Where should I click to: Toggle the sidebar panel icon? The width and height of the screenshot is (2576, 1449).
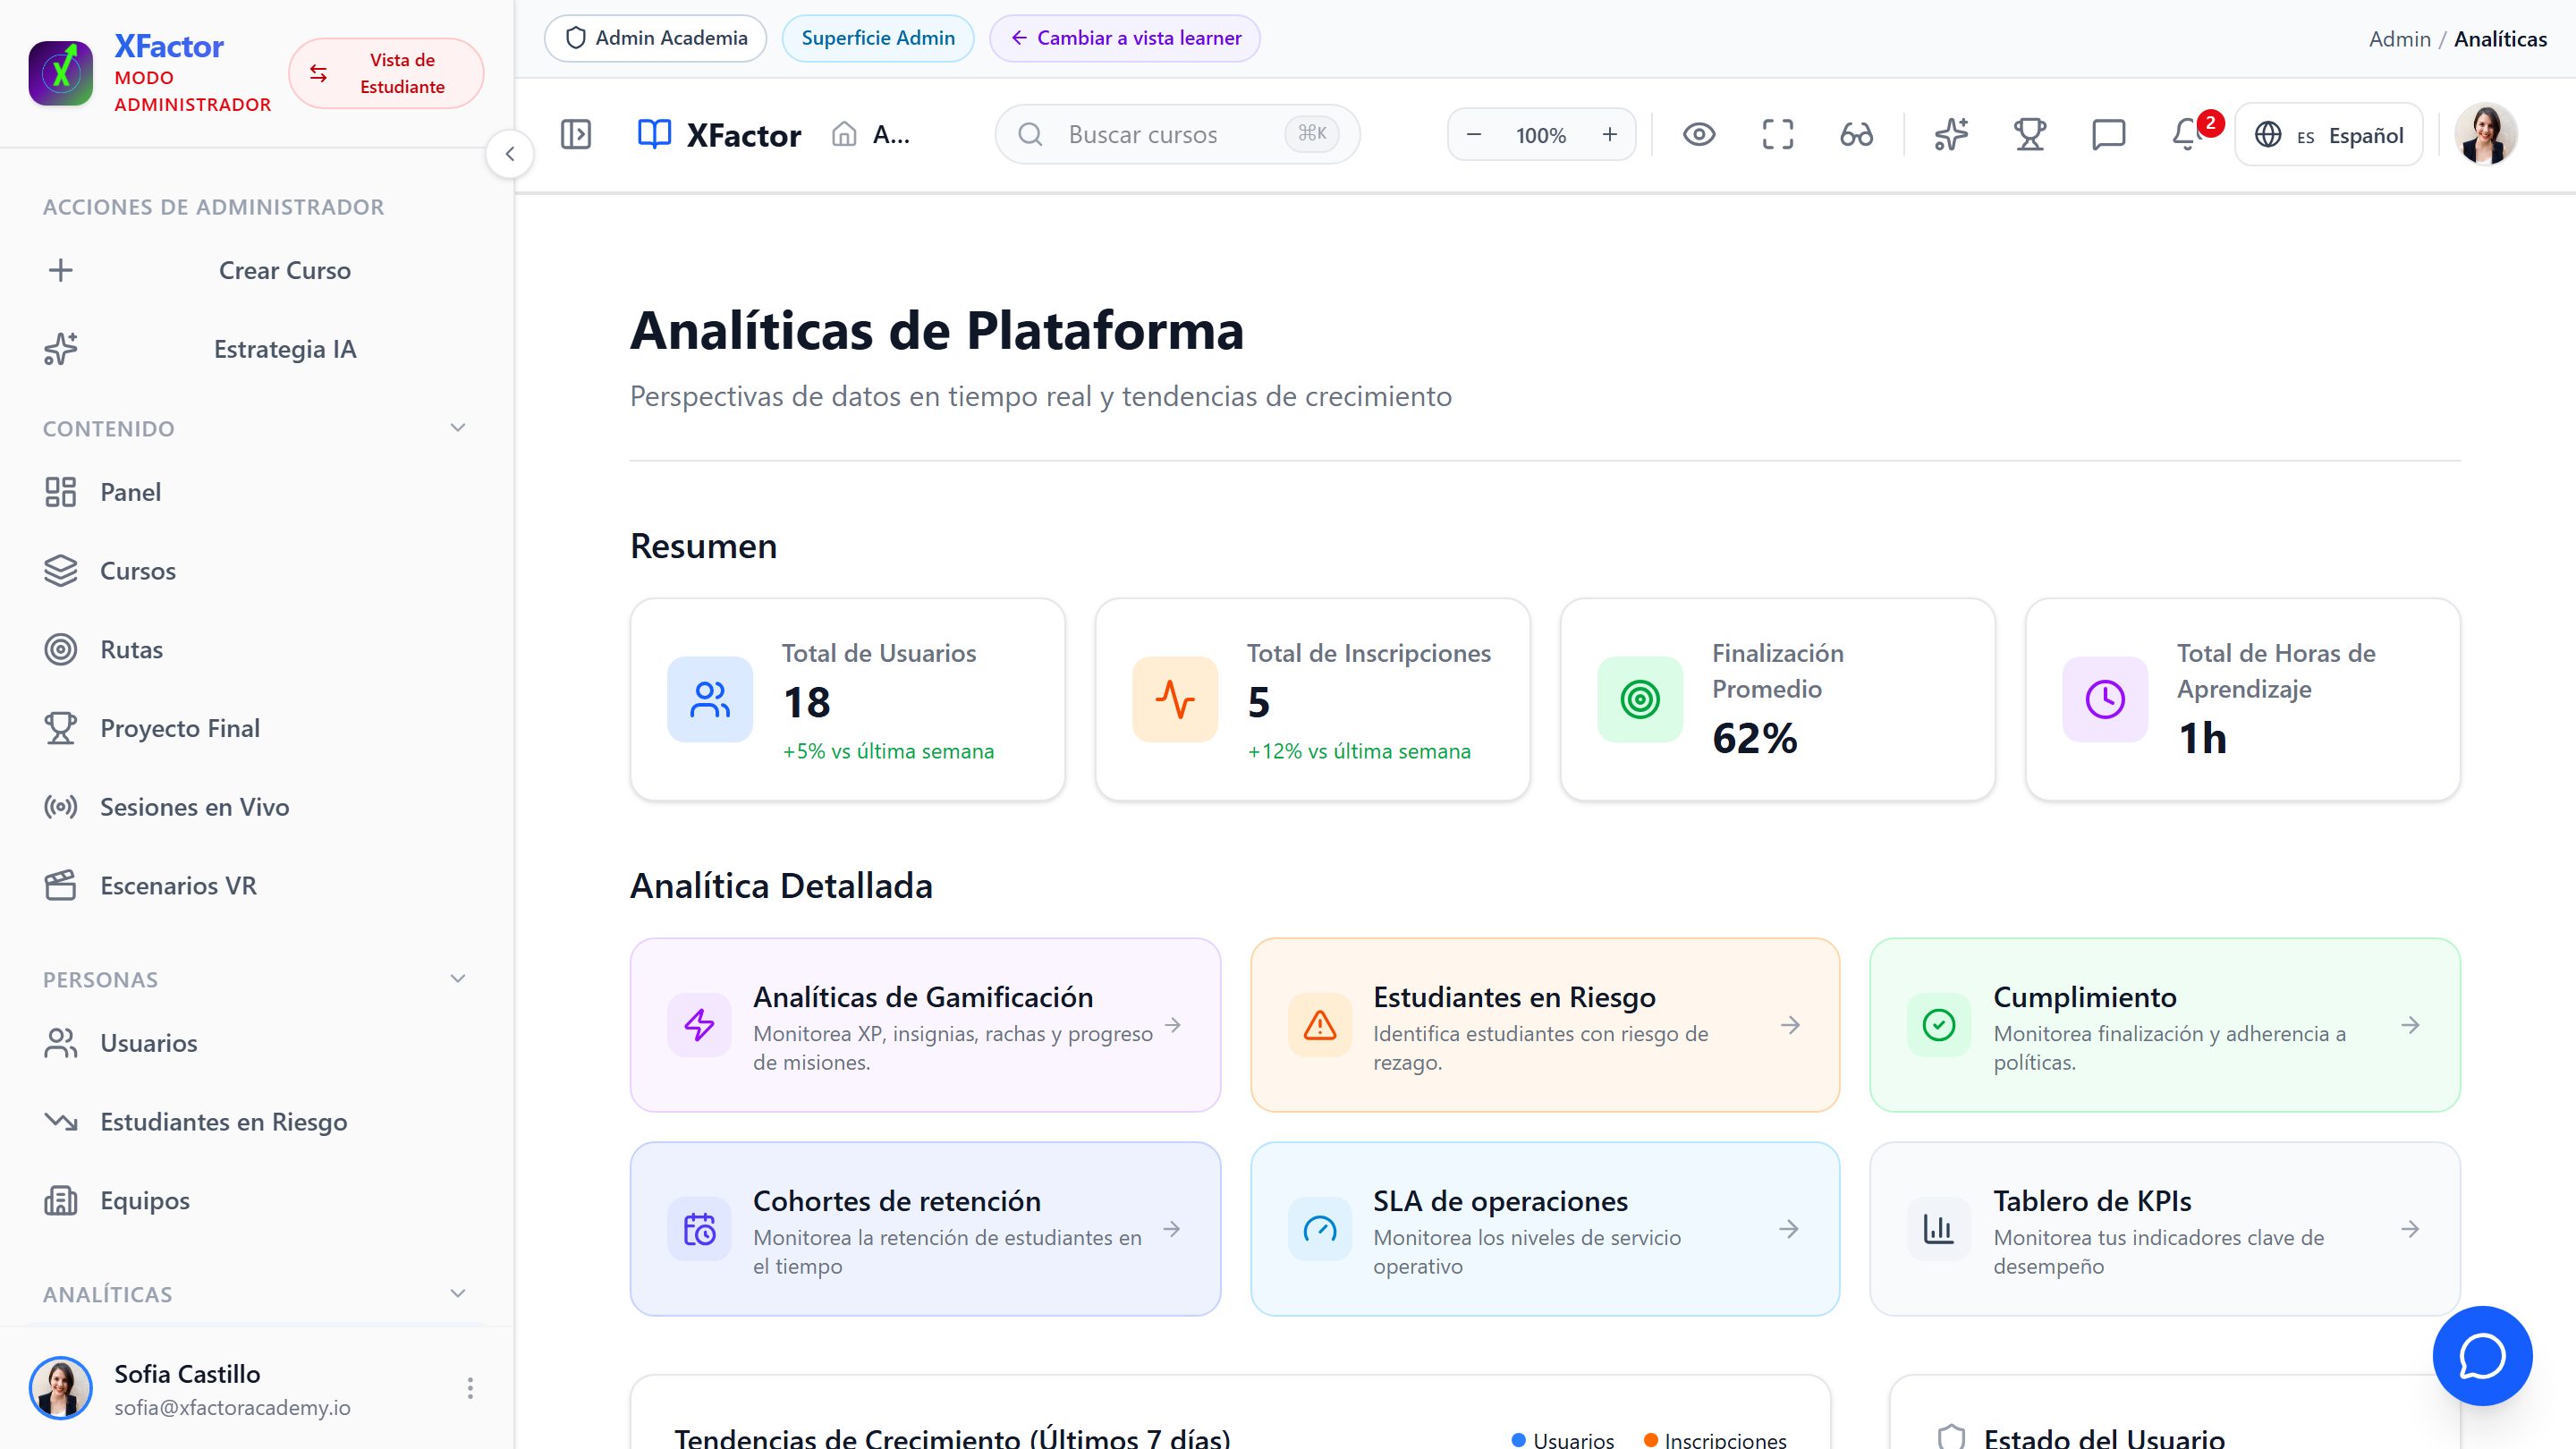(576, 134)
